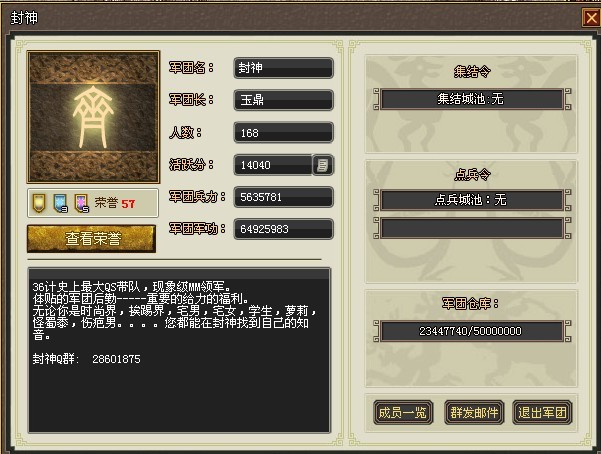Click the activity score log icon
Screen dimensions: 601x454
(x=322, y=165)
